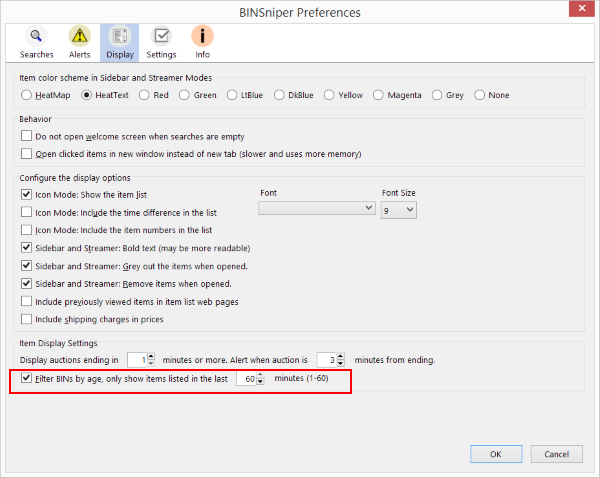Increase the BIN age filter minutes
The height and width of the screenshot is (478, 600).
[260, 375]
